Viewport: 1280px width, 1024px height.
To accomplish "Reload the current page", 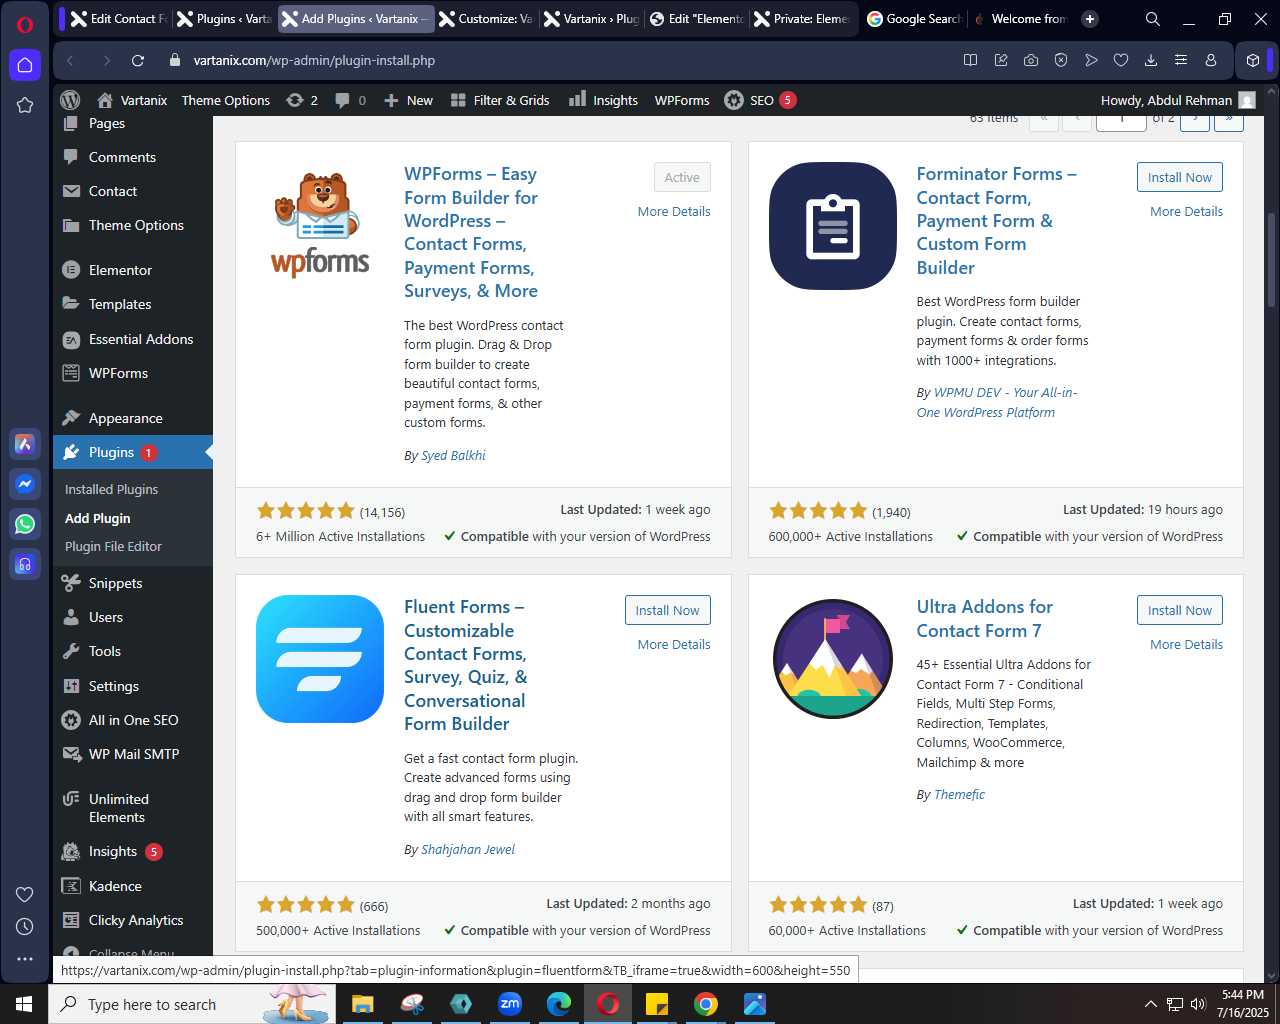I will (x=138, y=60).
